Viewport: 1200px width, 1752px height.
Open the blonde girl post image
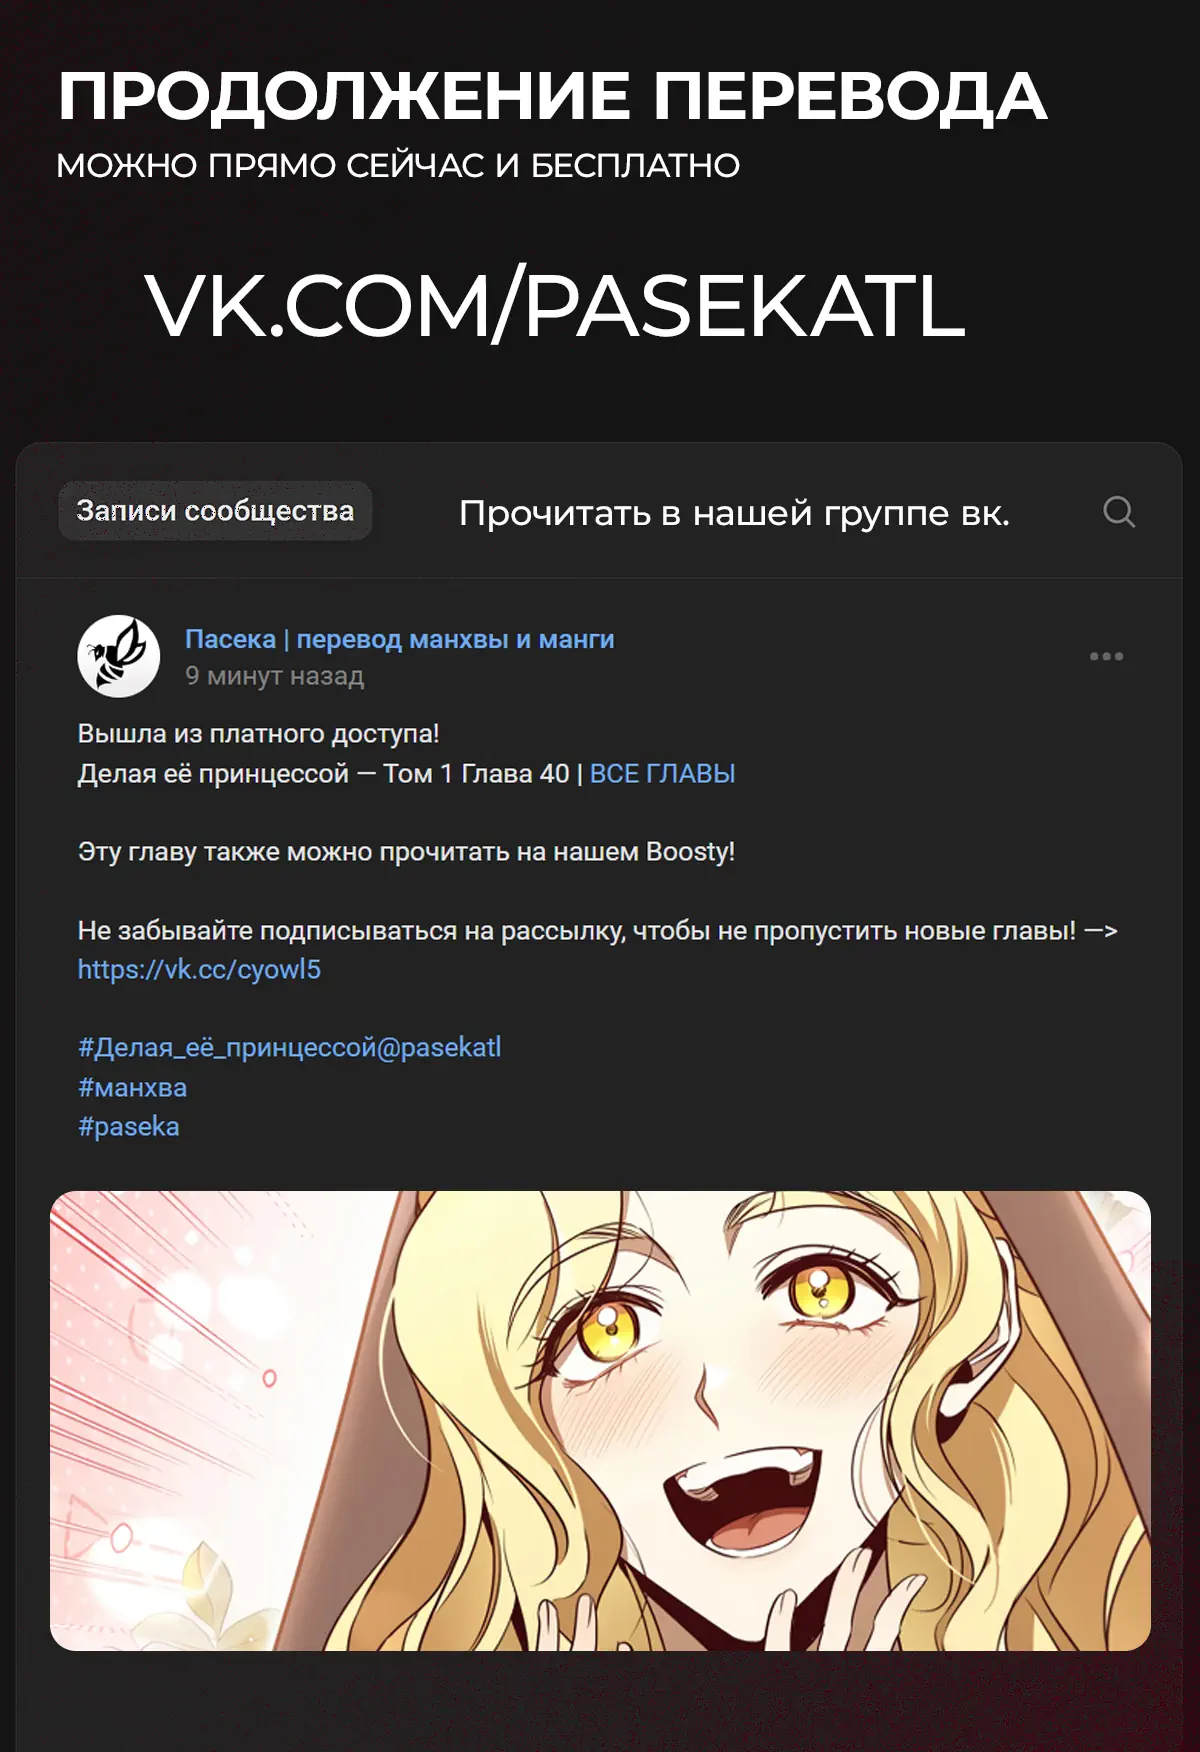pos(600,1421)
